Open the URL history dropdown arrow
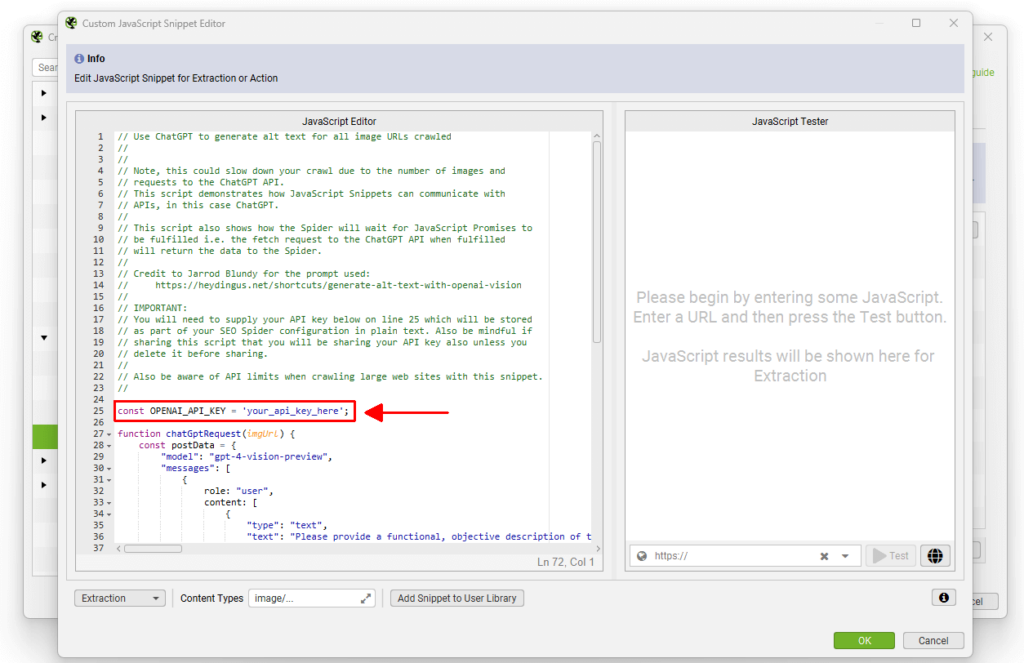This screenshot has height=663, width=1024. [846, 556]
